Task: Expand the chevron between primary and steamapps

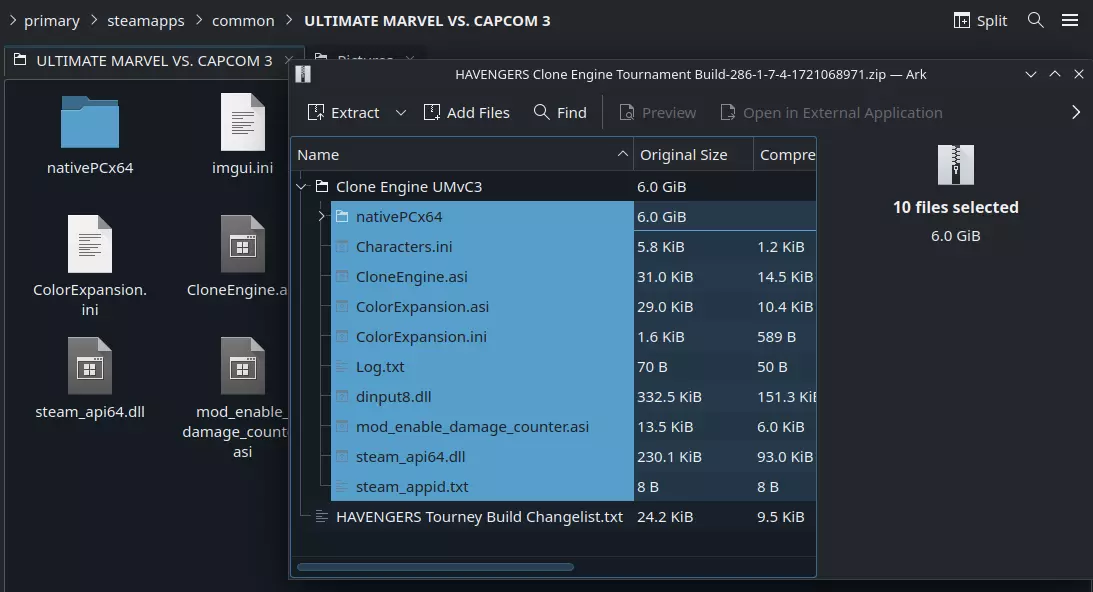Action: pyautogui.click(x=94, y=21)
